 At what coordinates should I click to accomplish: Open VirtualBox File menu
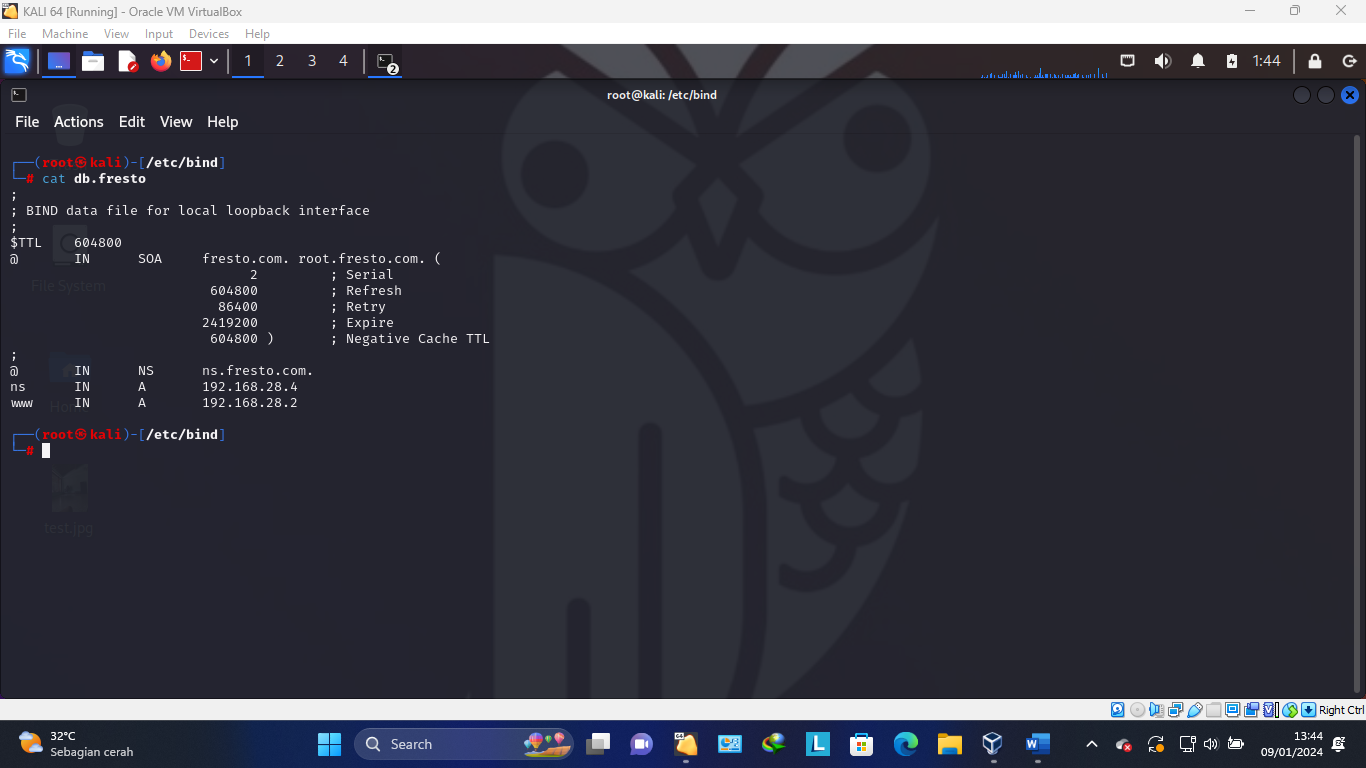click(17, 34)
